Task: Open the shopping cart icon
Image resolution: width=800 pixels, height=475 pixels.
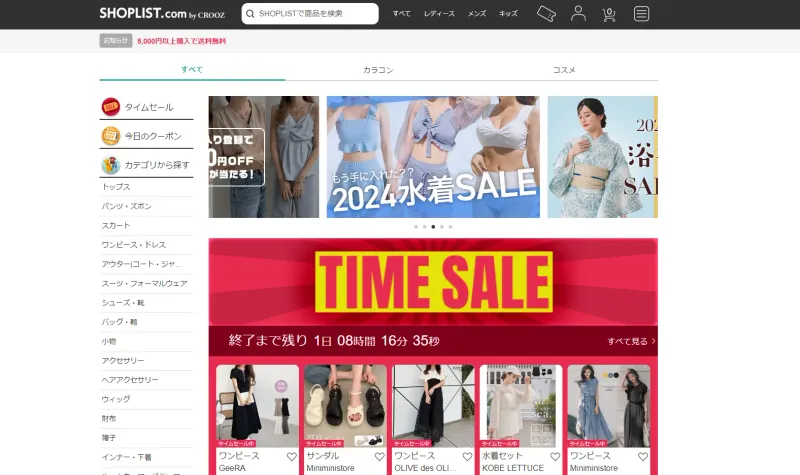Action: click(609, 14)
